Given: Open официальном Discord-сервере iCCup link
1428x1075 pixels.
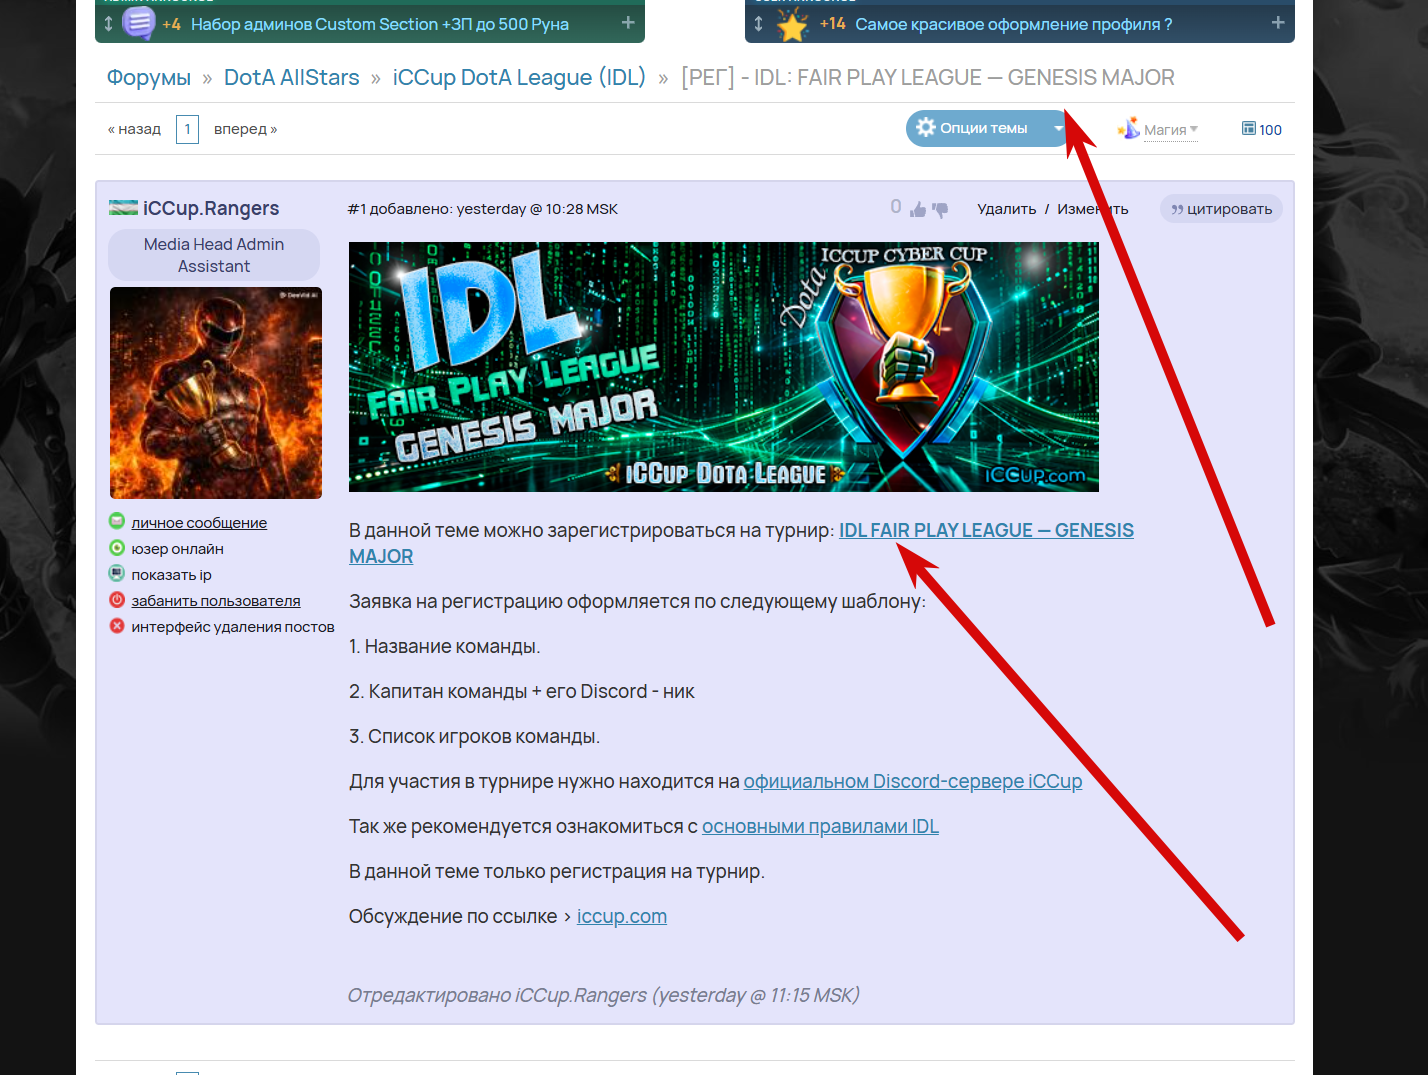Looking at the screenshot, I should pyautogui.click(x=913, y=781).
